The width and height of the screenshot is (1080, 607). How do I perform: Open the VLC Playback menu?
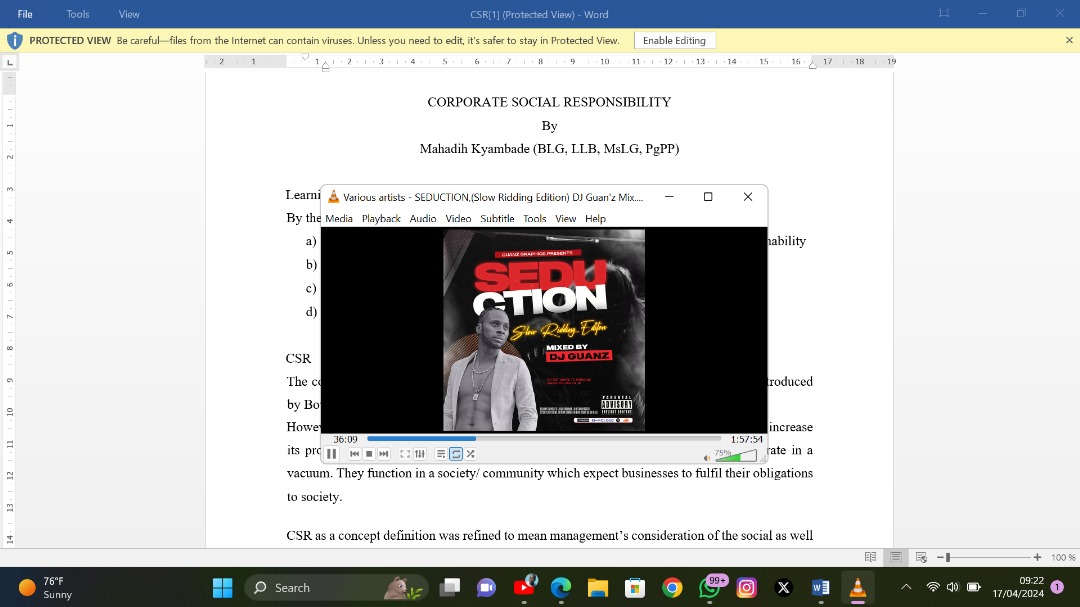pyautogui.click(x=381, y=218)
